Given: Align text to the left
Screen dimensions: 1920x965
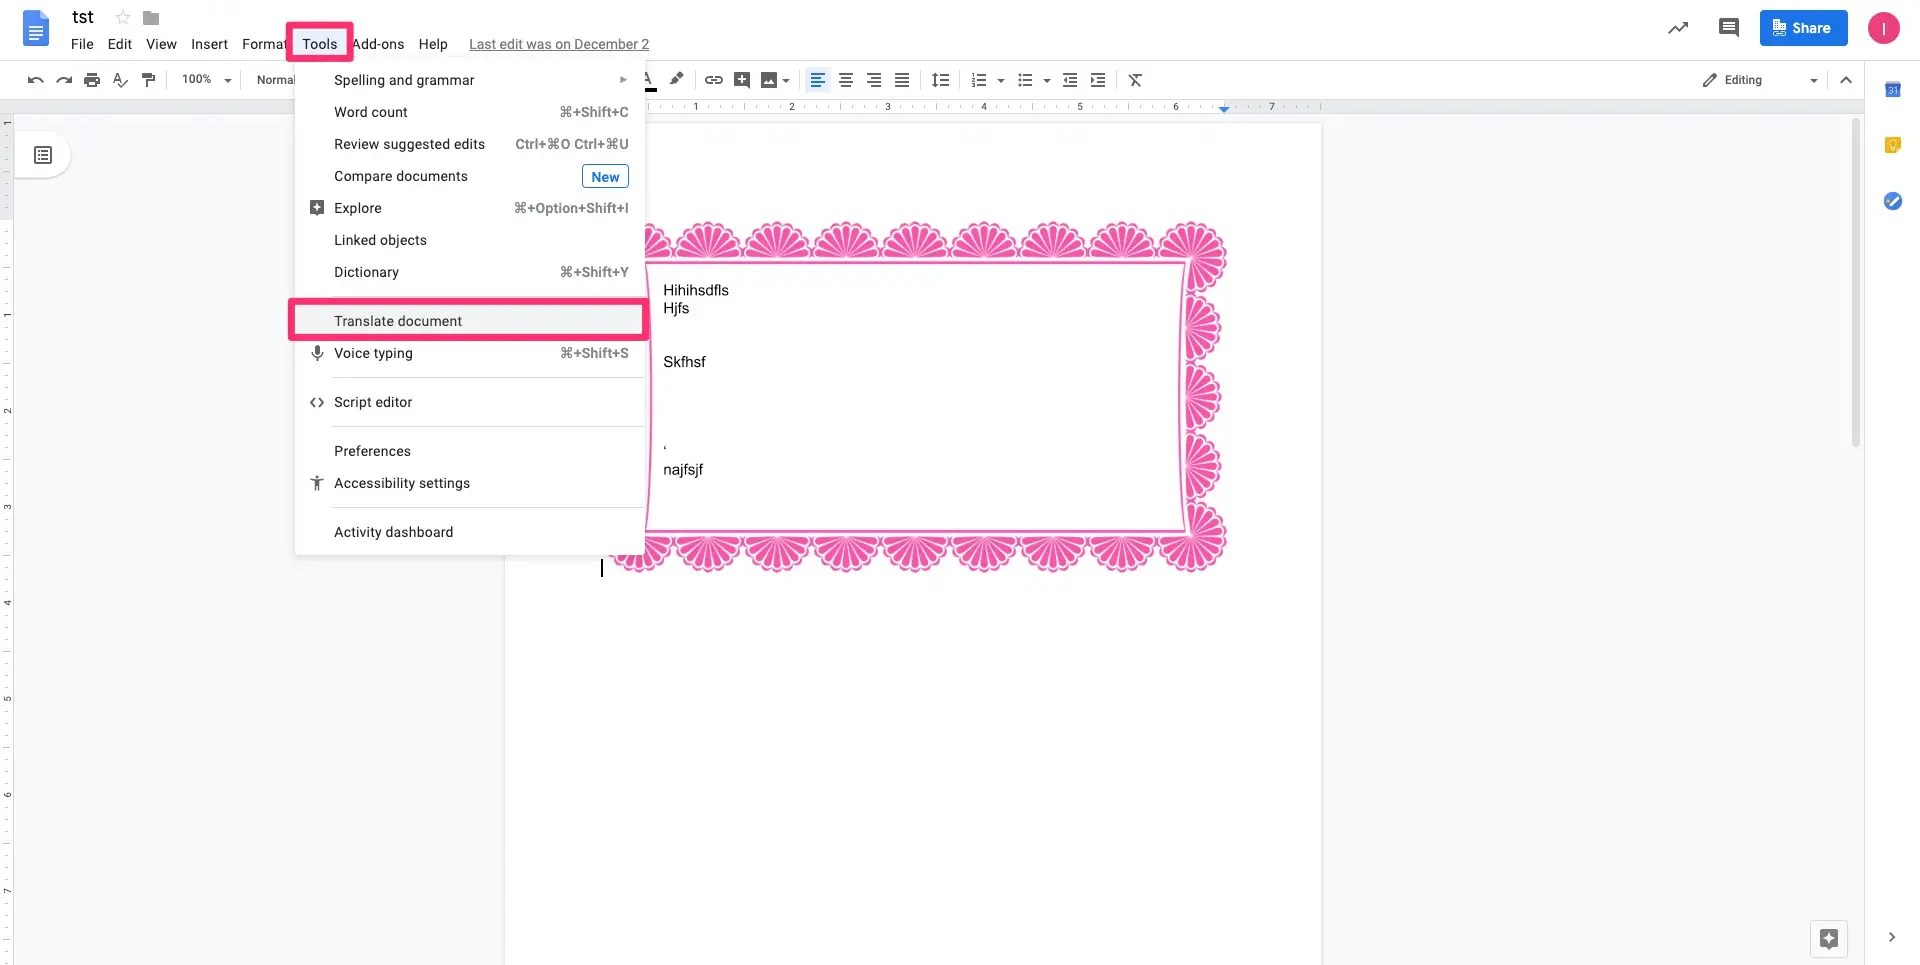Looking at the screenshot, I should coord(817,80).
